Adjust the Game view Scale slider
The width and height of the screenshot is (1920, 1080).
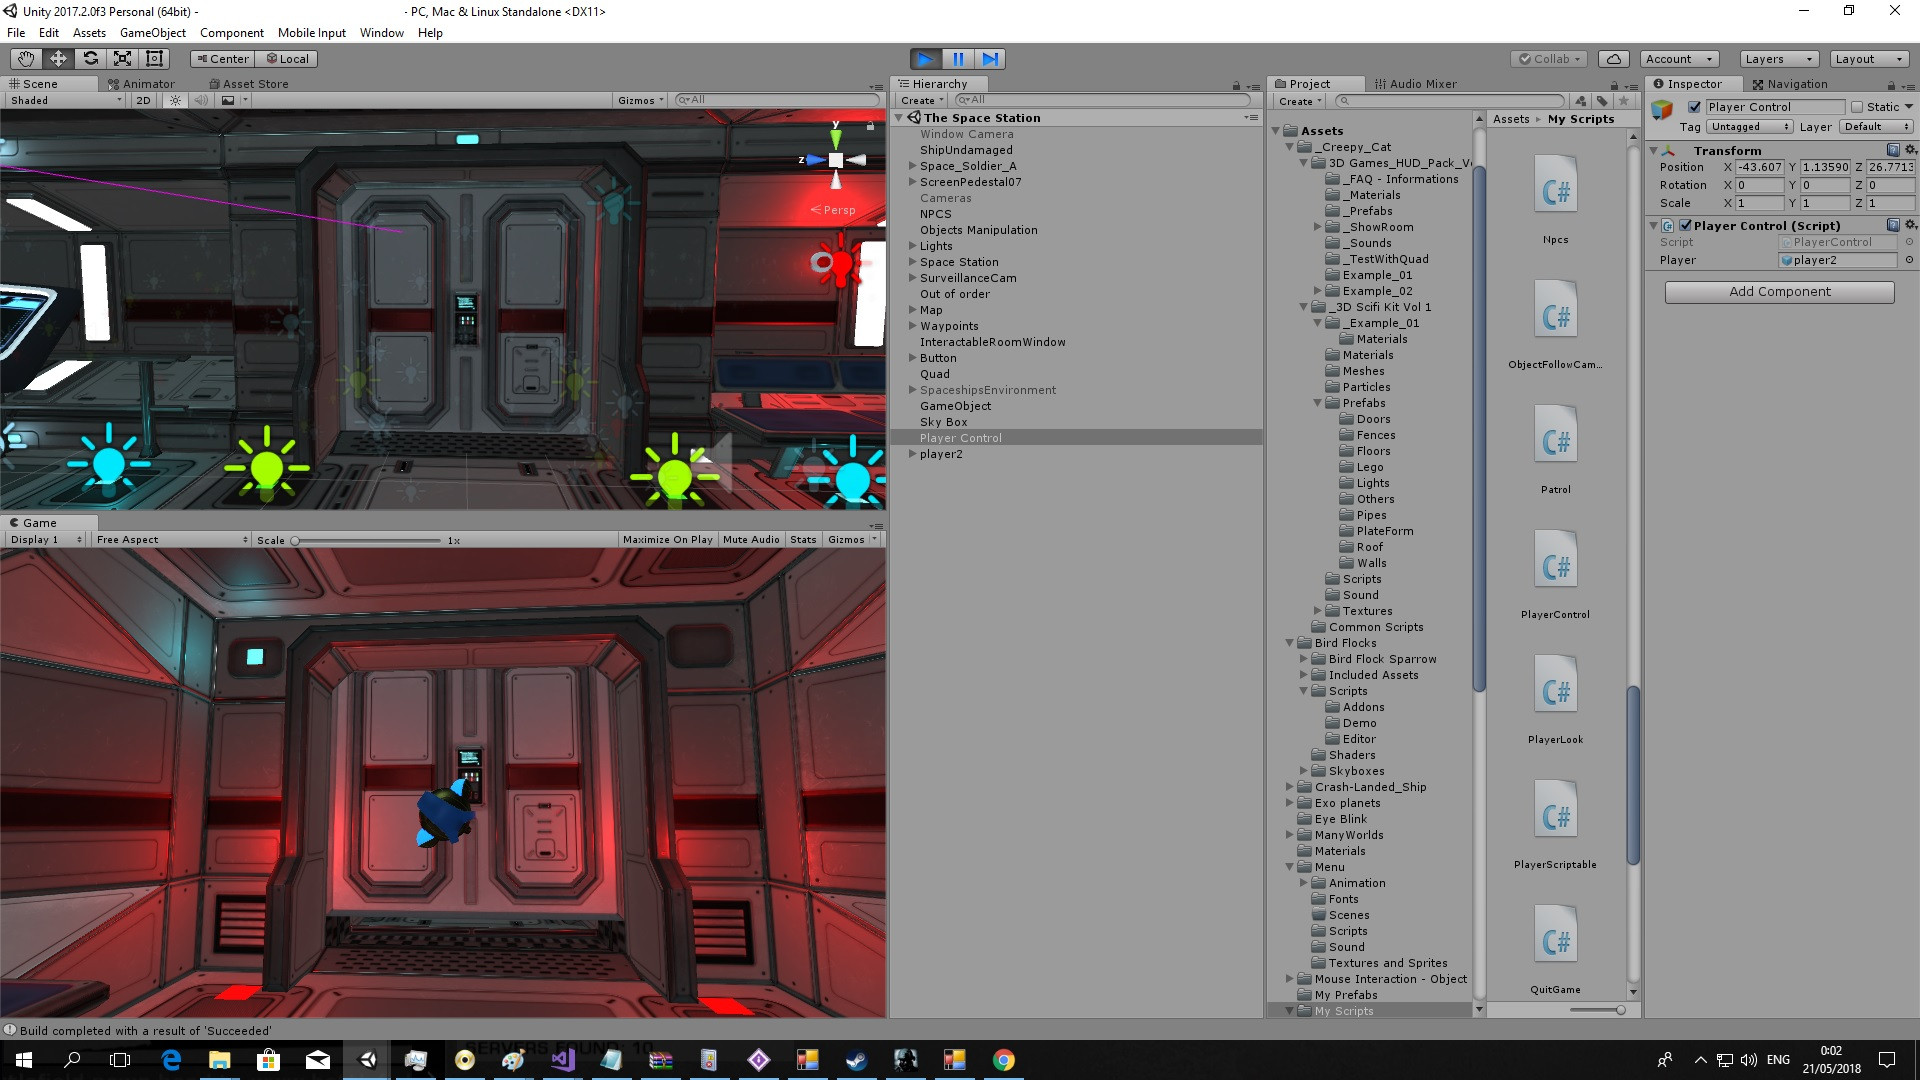296,541
